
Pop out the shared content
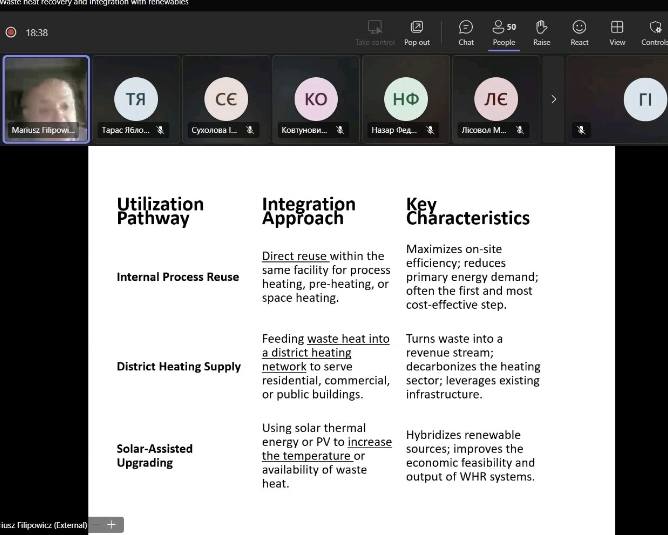(x=416, y=32)
